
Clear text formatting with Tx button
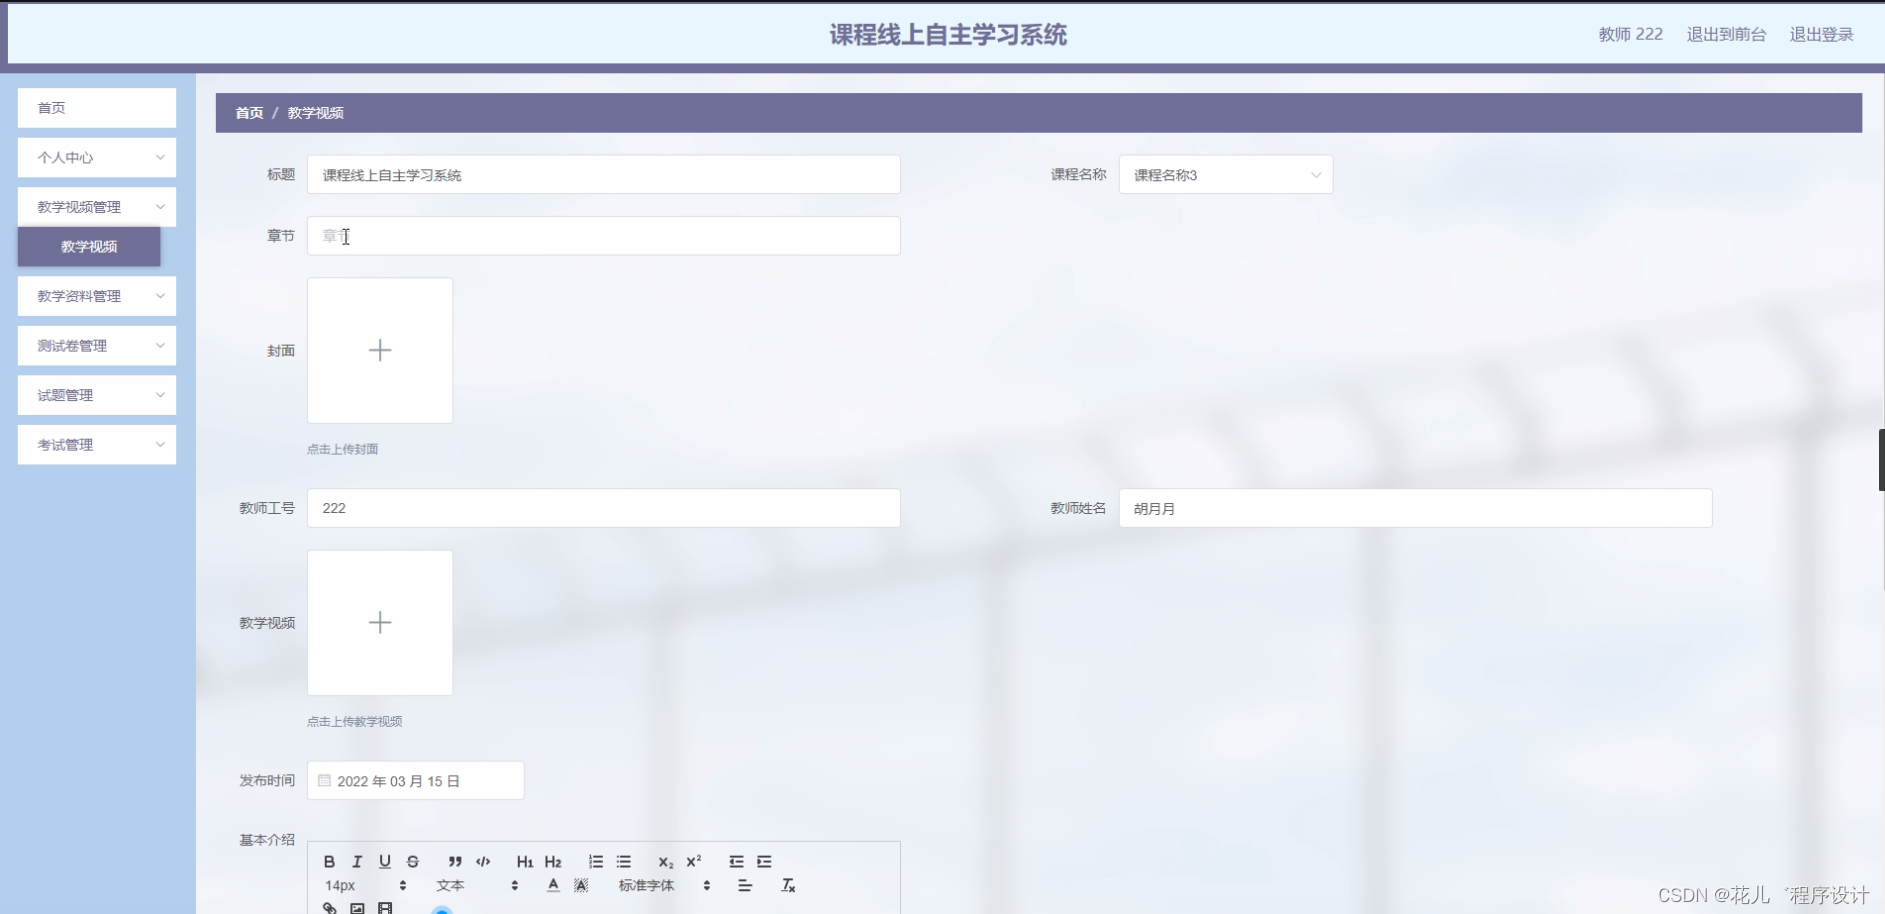[788, 885]
